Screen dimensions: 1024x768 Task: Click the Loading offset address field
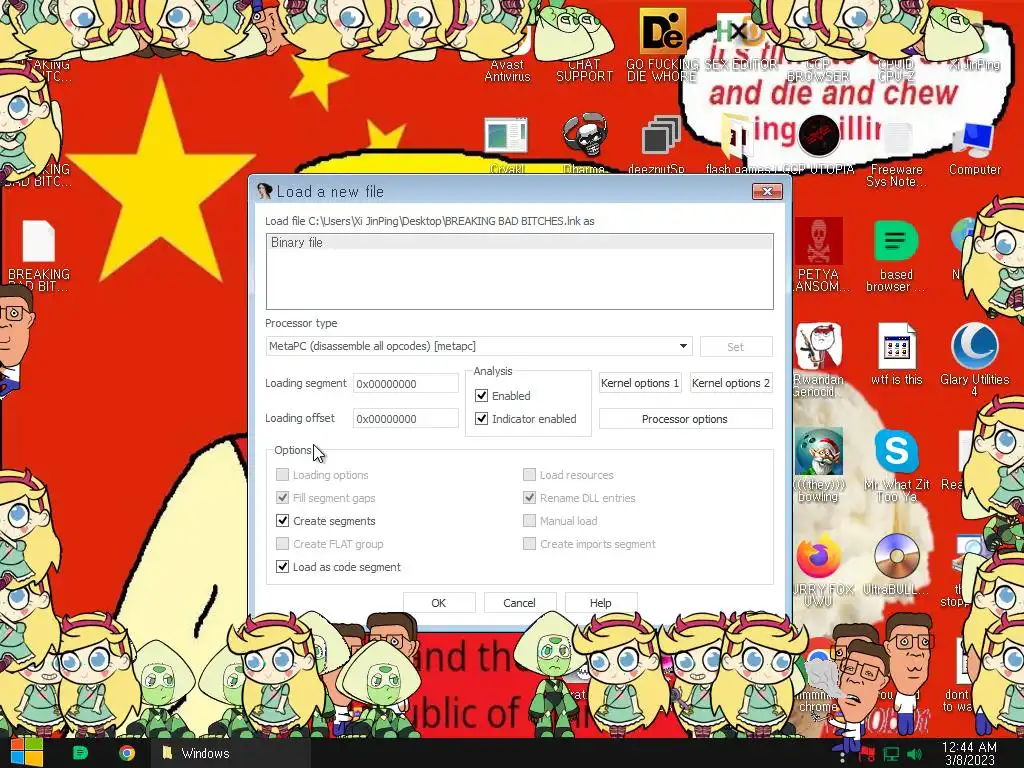click(x=406, y=419)
